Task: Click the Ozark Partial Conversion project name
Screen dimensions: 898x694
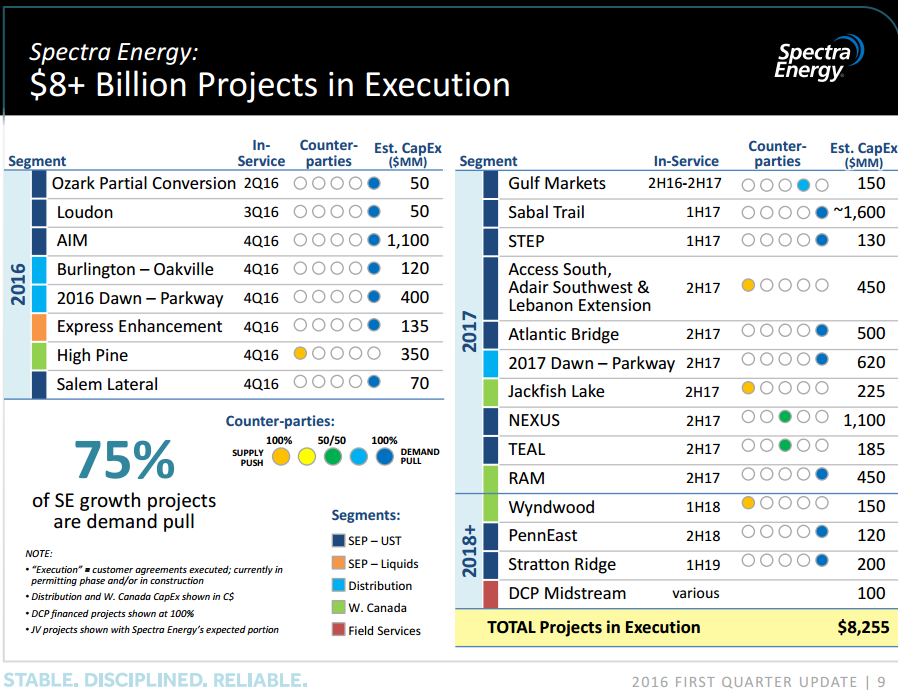Action: [143, 184]
